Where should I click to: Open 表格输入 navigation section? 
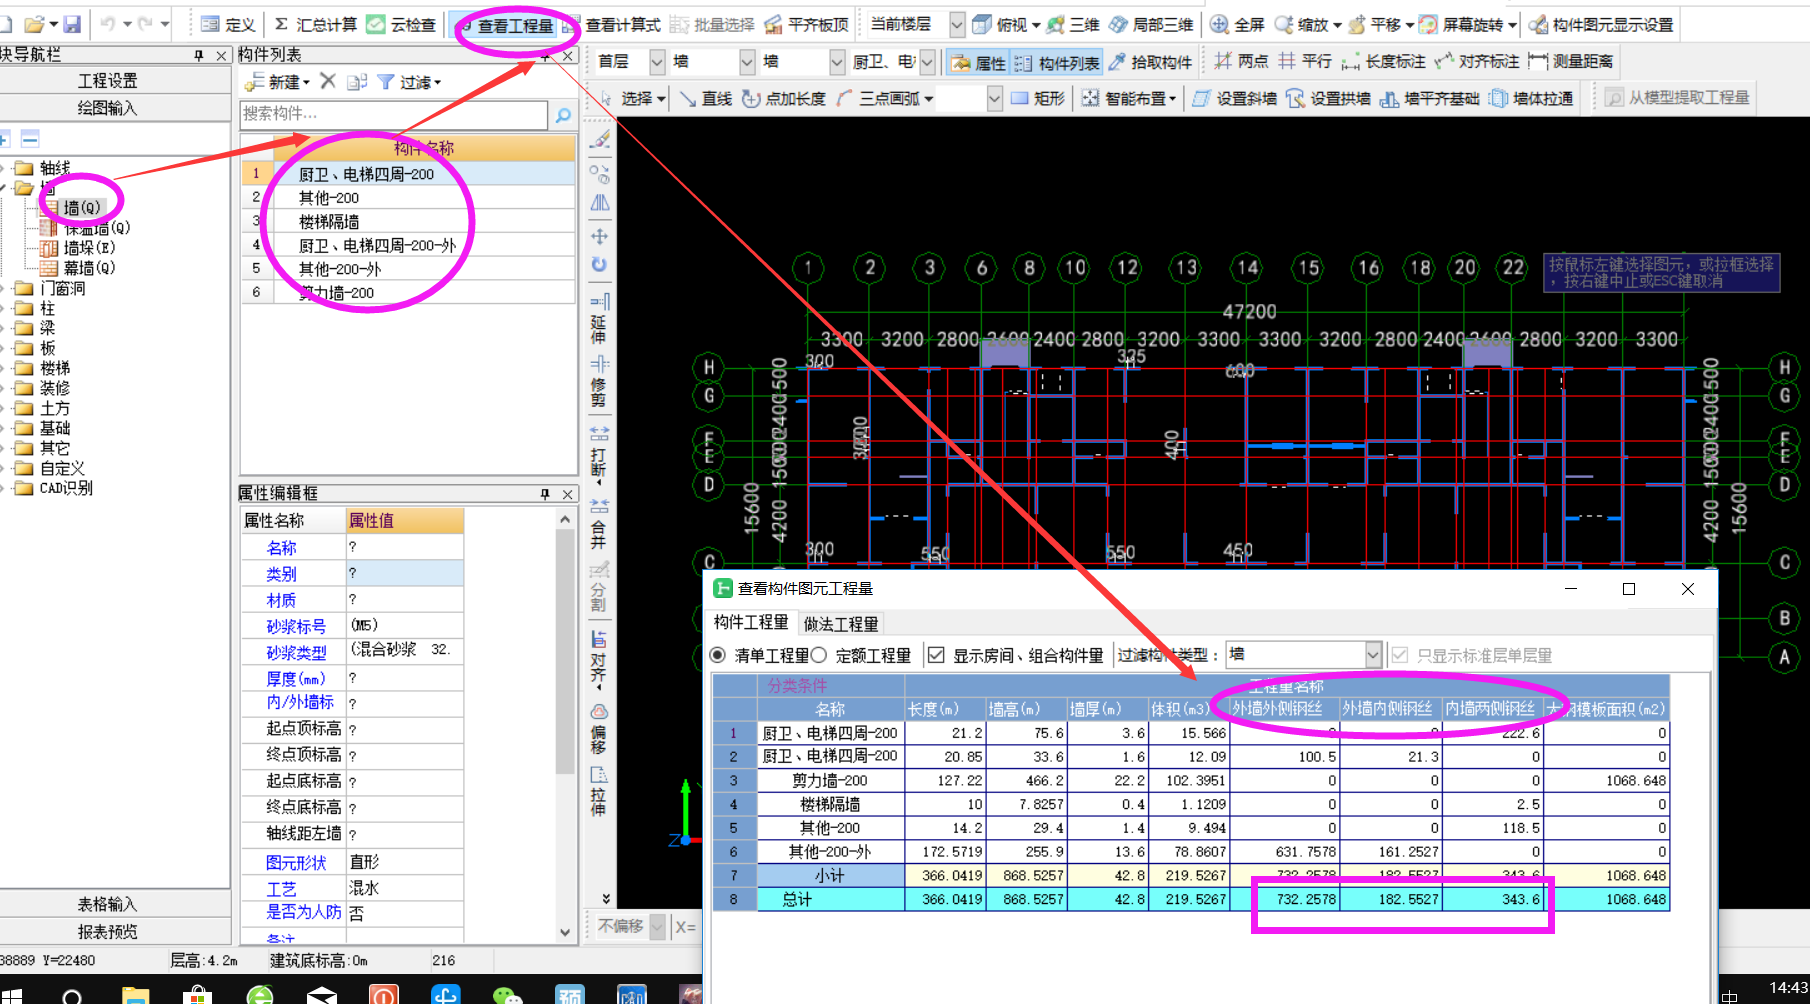[x=108, y=905]
